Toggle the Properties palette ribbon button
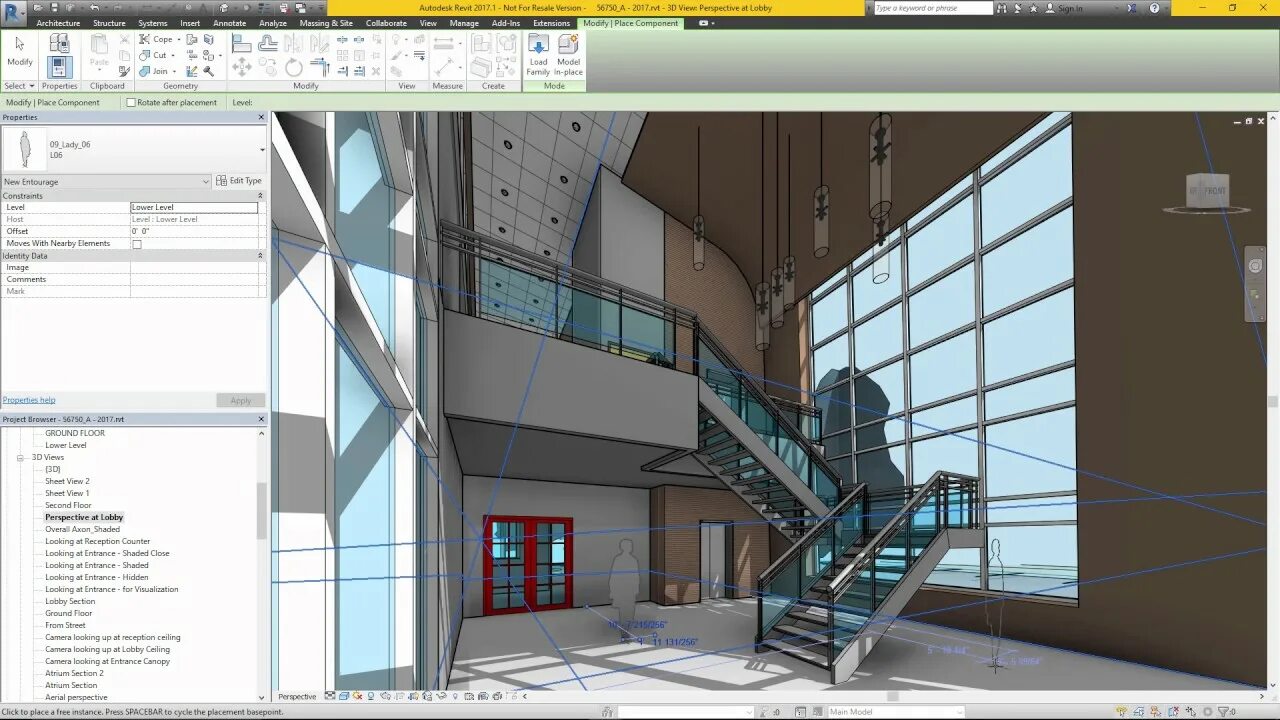This screenshot has height=720, width=1280. pos(59,67)
